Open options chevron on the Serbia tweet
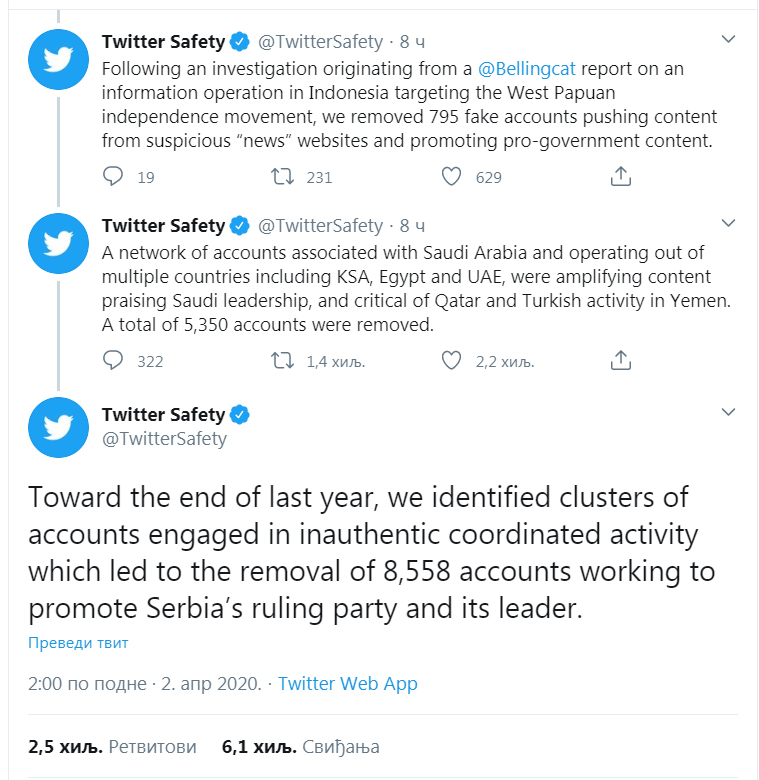The width and height of the screenshot is (759, 780). coord(728,412)
